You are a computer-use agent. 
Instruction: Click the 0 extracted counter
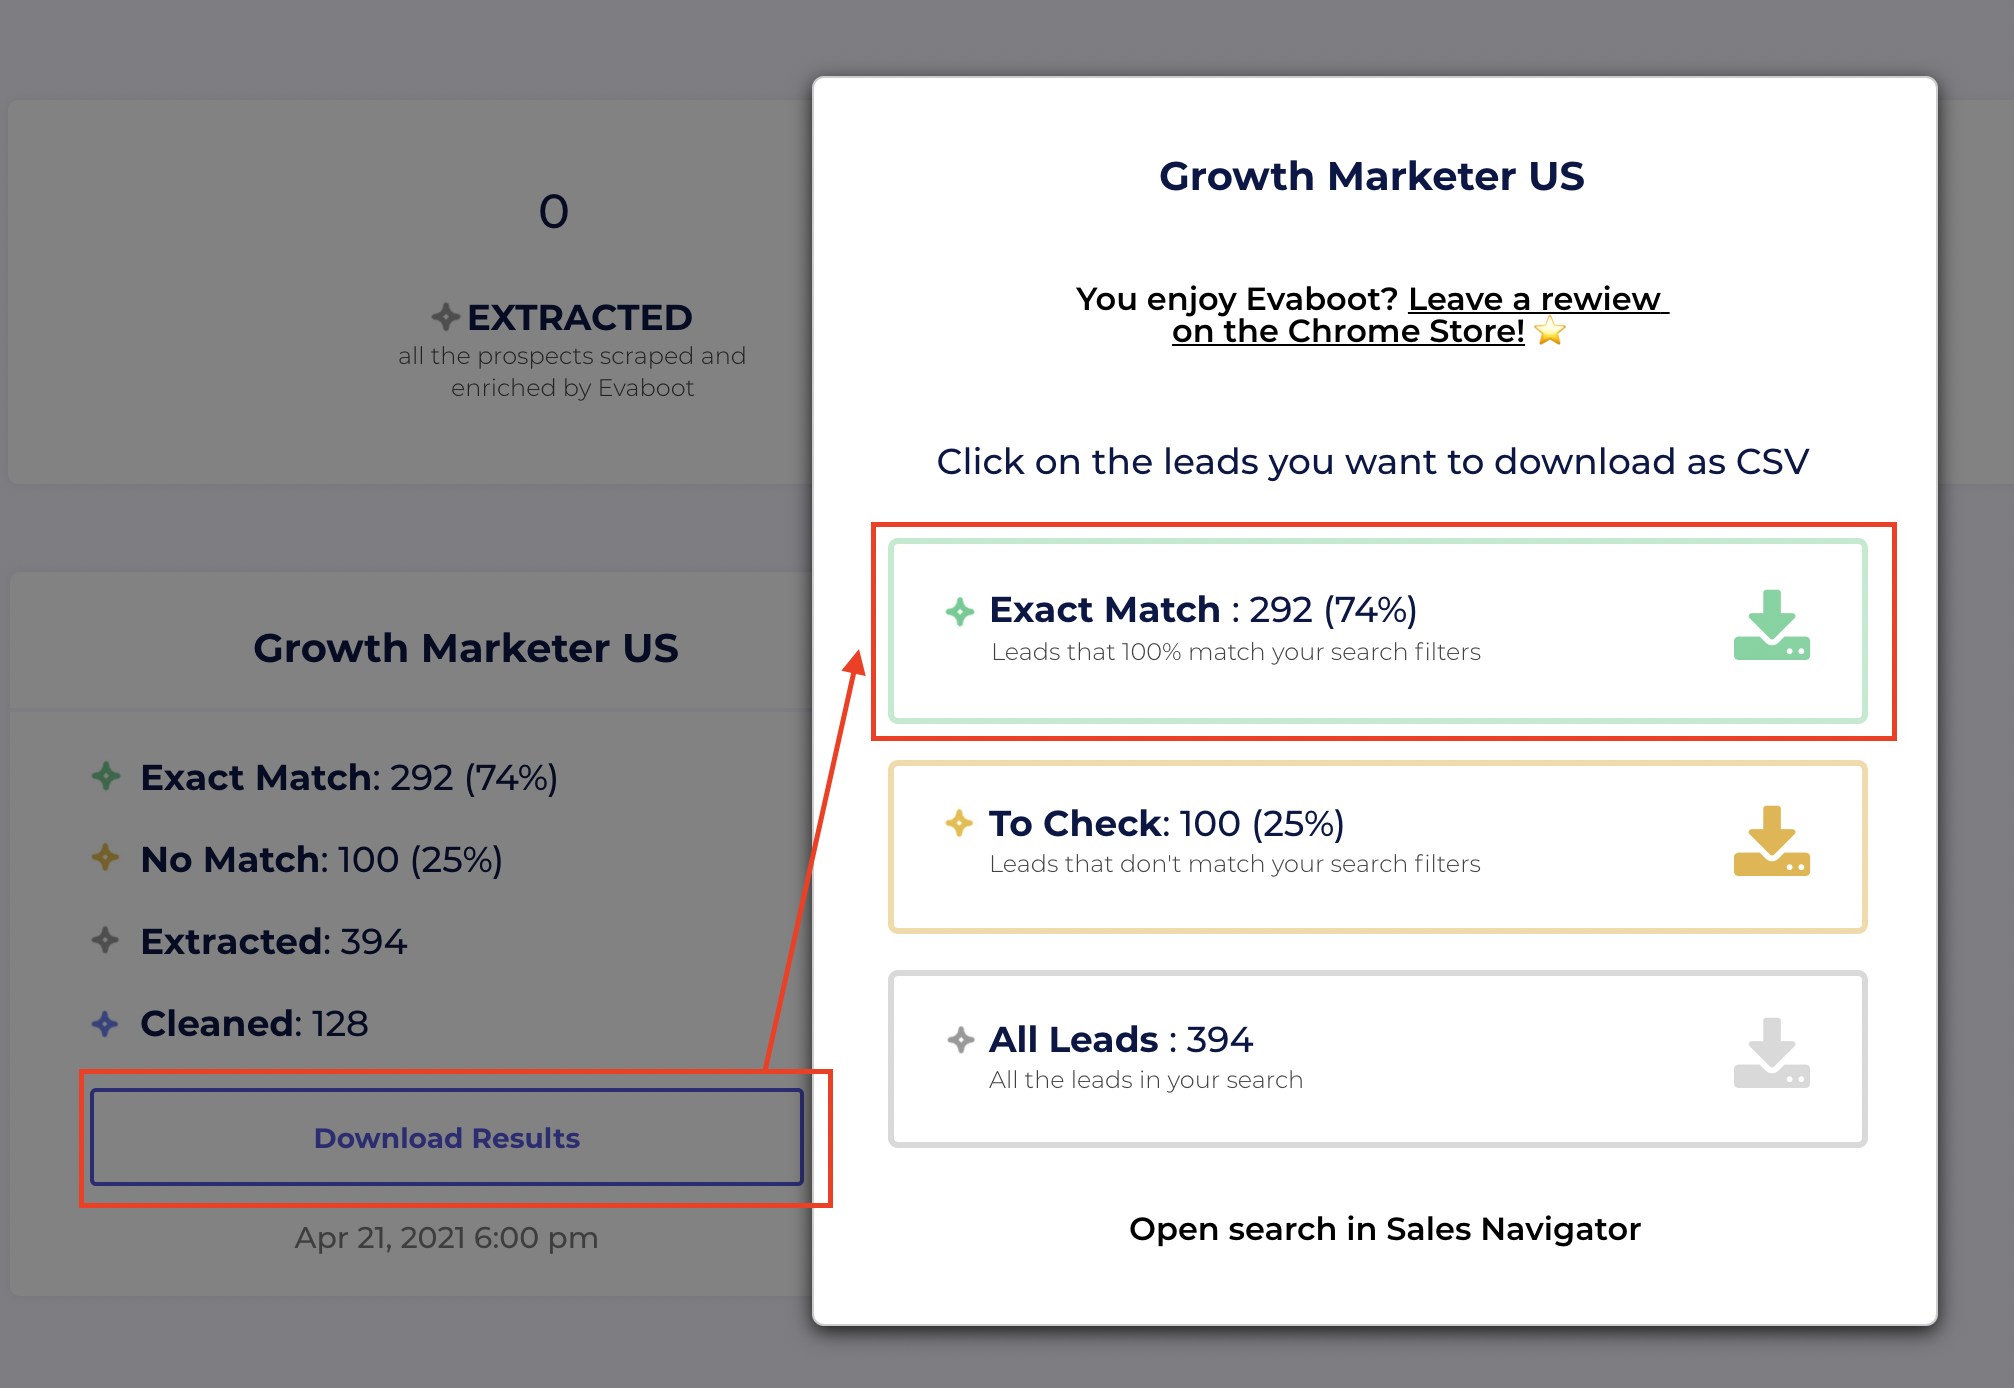[554, 212]
